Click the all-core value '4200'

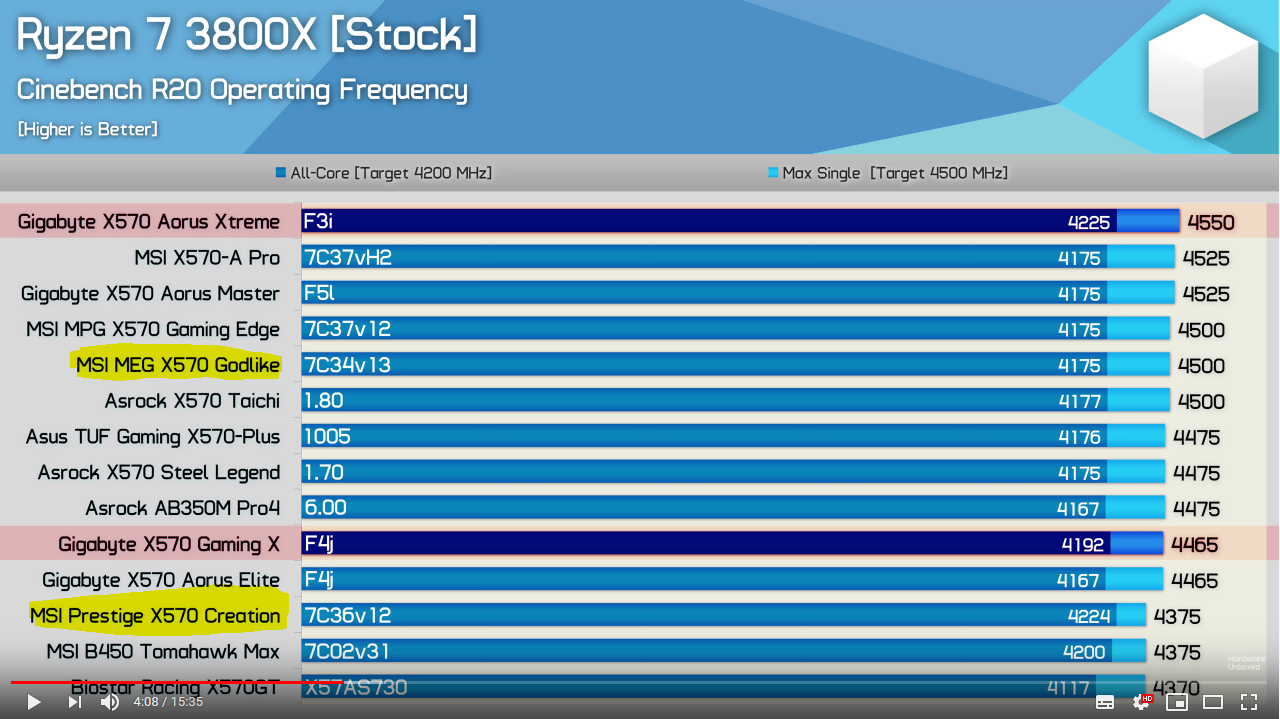point(1084,652)
